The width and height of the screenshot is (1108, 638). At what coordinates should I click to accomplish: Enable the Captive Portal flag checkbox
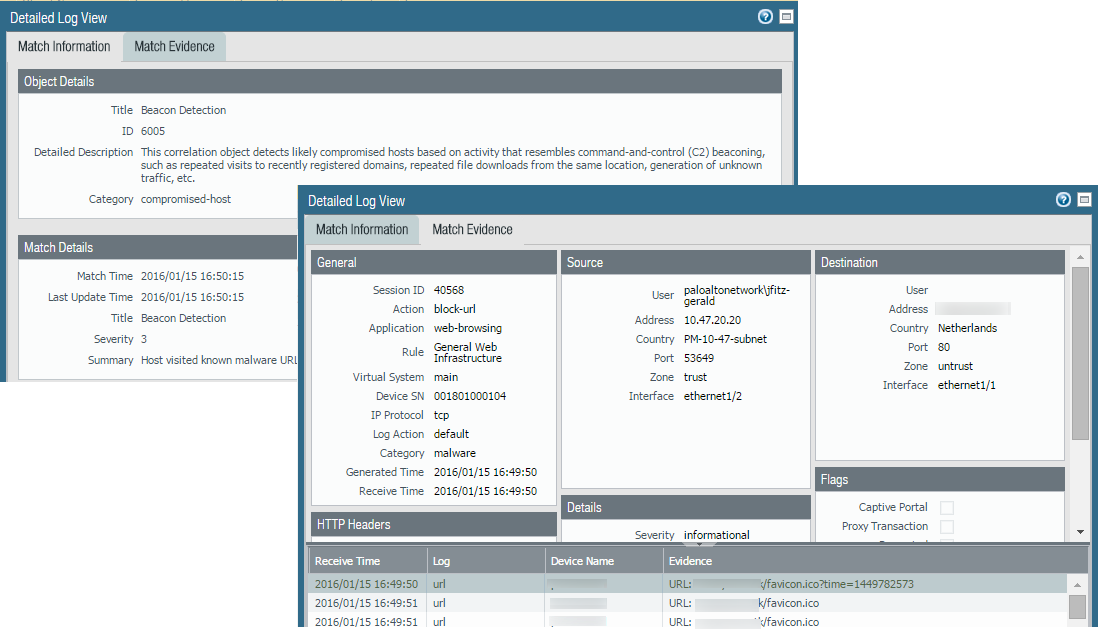[946, 508]
